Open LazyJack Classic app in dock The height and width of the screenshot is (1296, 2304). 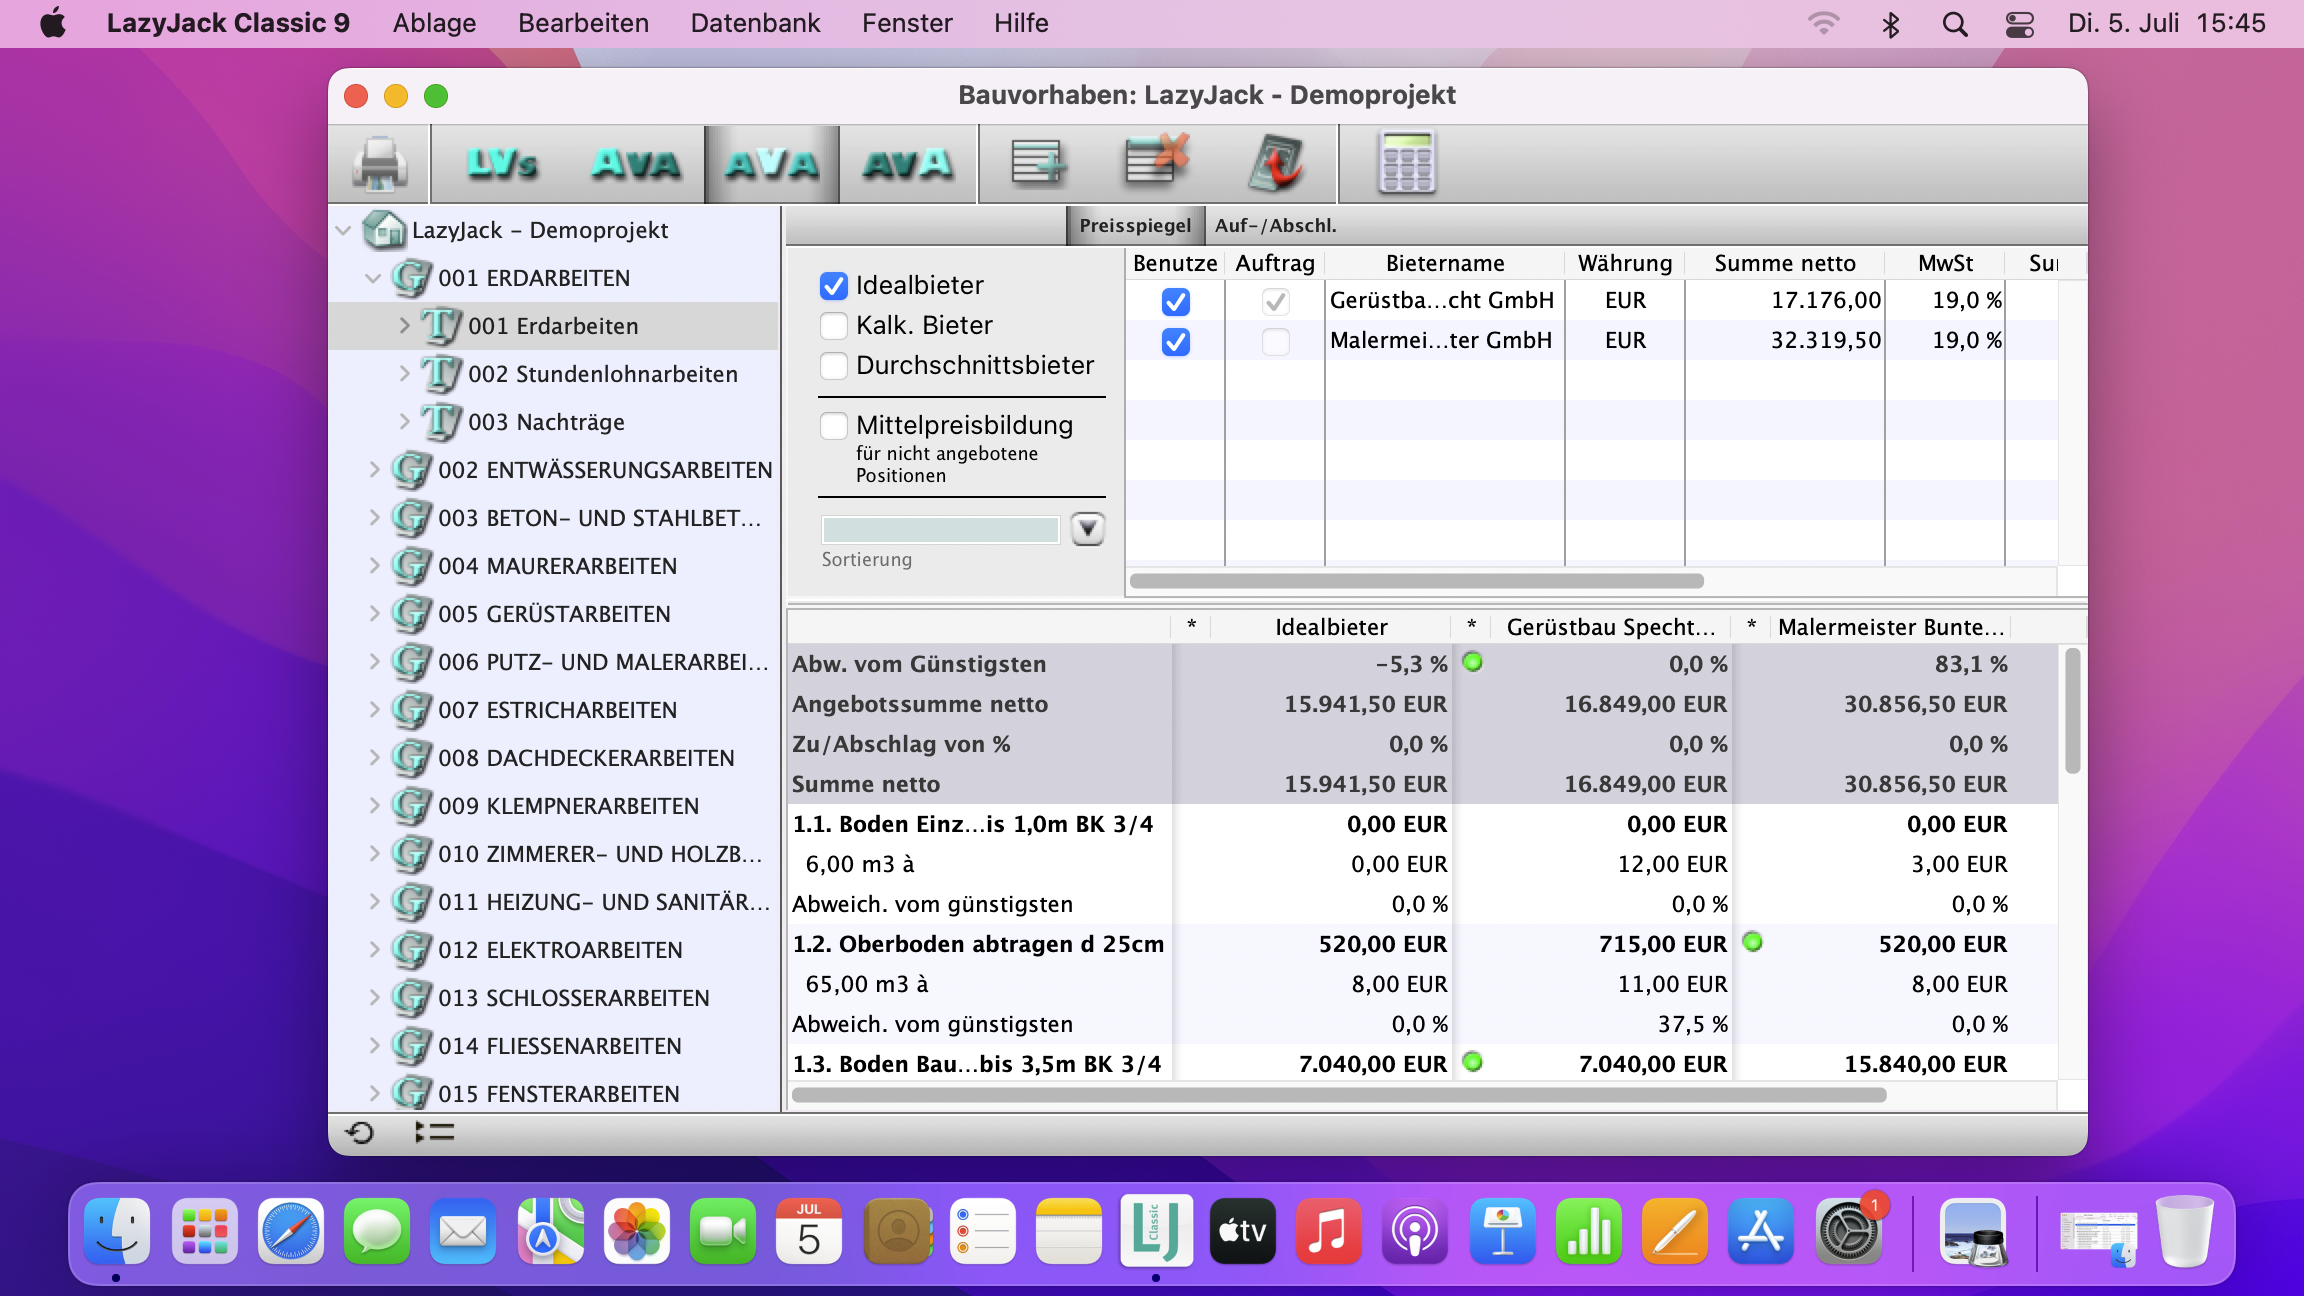1156,1231
